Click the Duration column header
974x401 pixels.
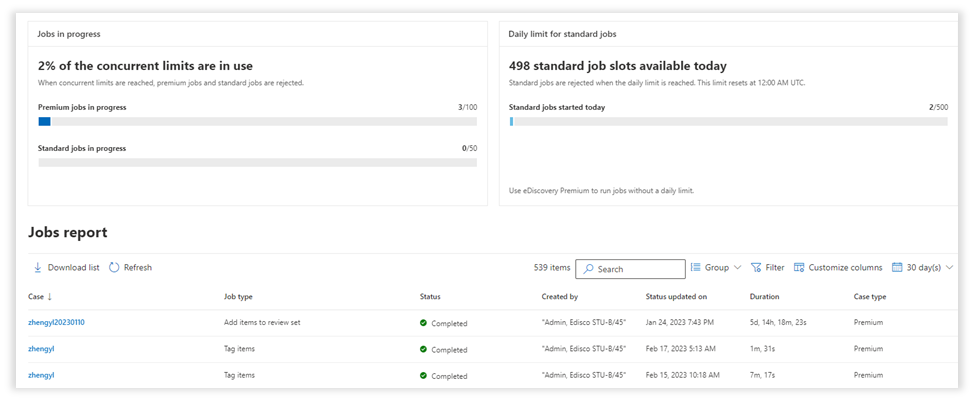pyautogui.click(x=764, y=297)
